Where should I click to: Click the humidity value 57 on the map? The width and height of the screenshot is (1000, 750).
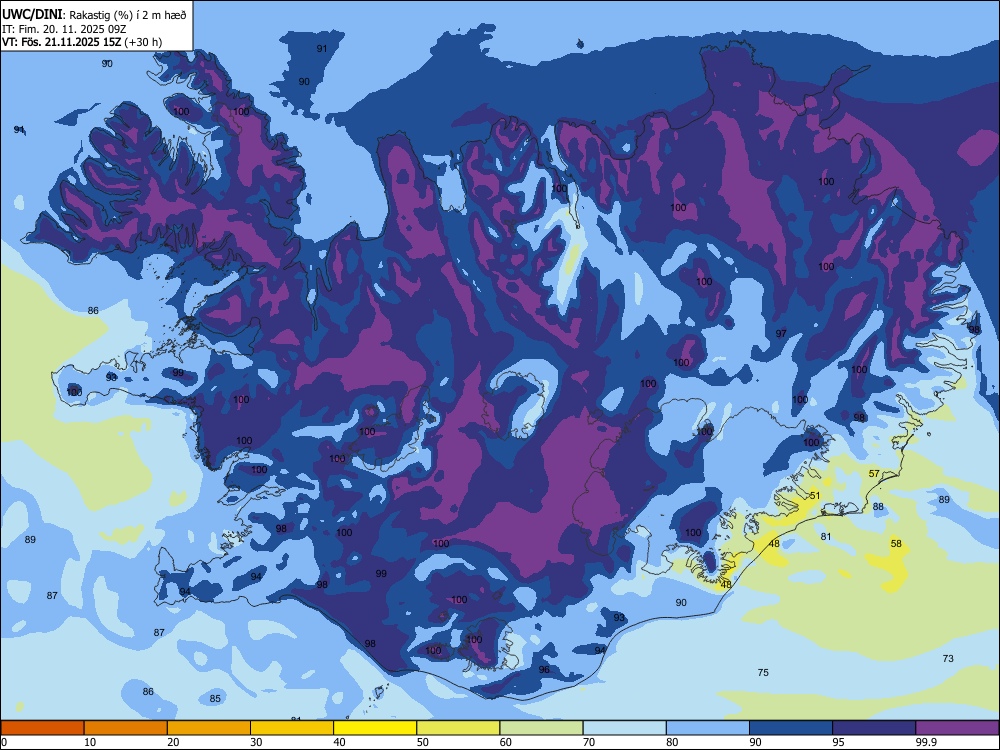[x=874, y=474]
